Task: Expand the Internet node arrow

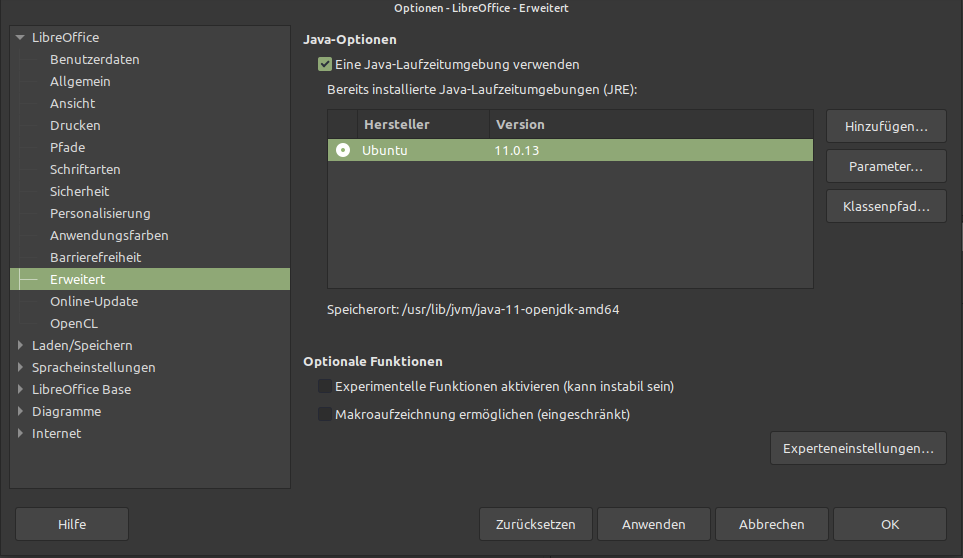Action: pos(20,433)
